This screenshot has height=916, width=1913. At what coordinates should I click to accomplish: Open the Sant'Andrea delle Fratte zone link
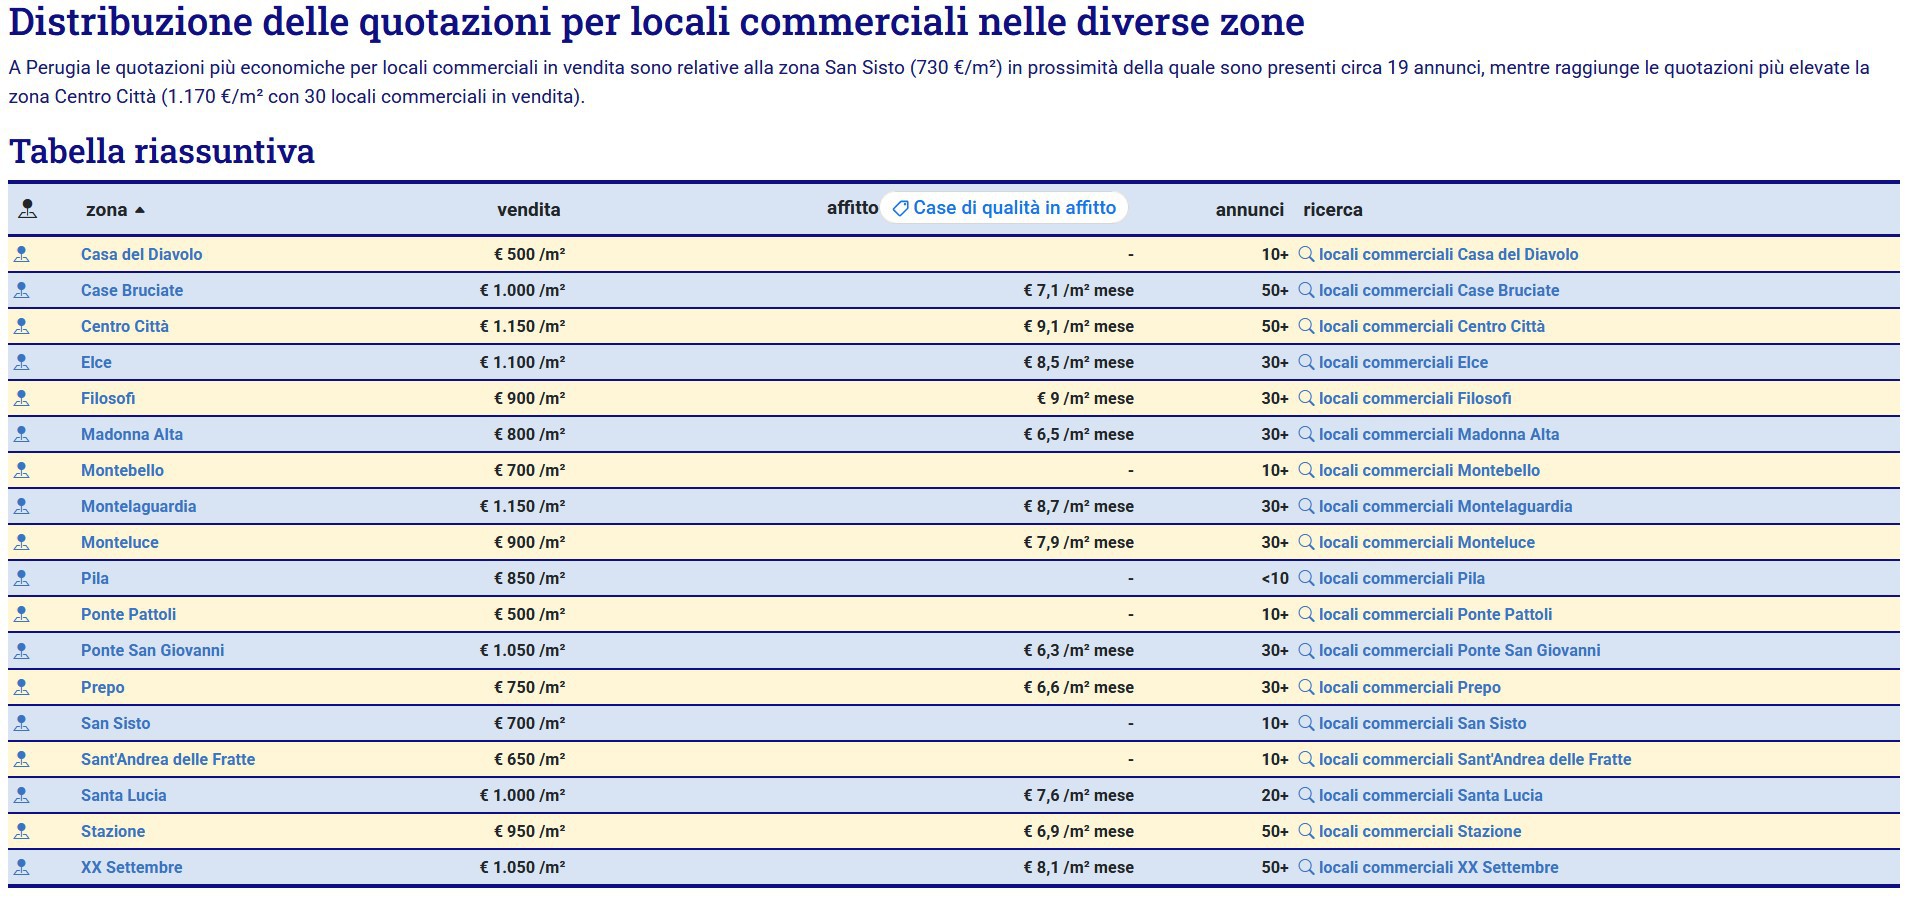(168, 759)
